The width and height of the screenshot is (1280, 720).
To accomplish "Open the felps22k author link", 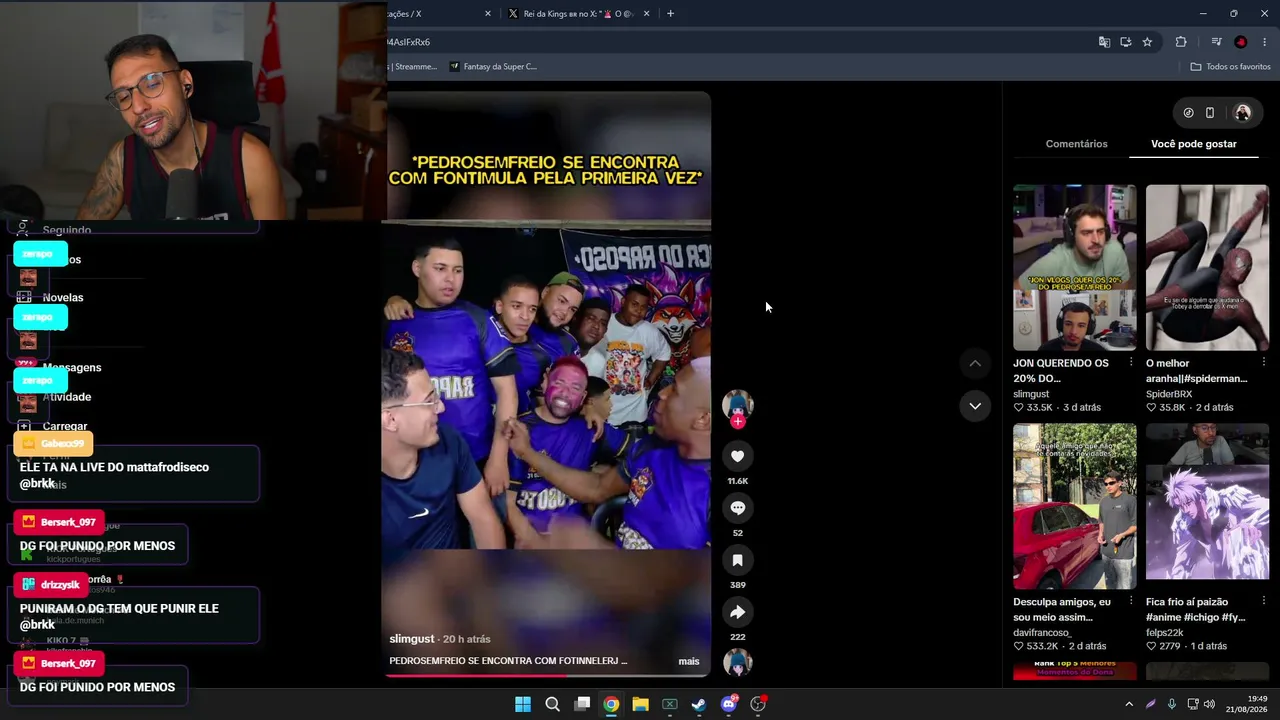I will [1165, 633].
